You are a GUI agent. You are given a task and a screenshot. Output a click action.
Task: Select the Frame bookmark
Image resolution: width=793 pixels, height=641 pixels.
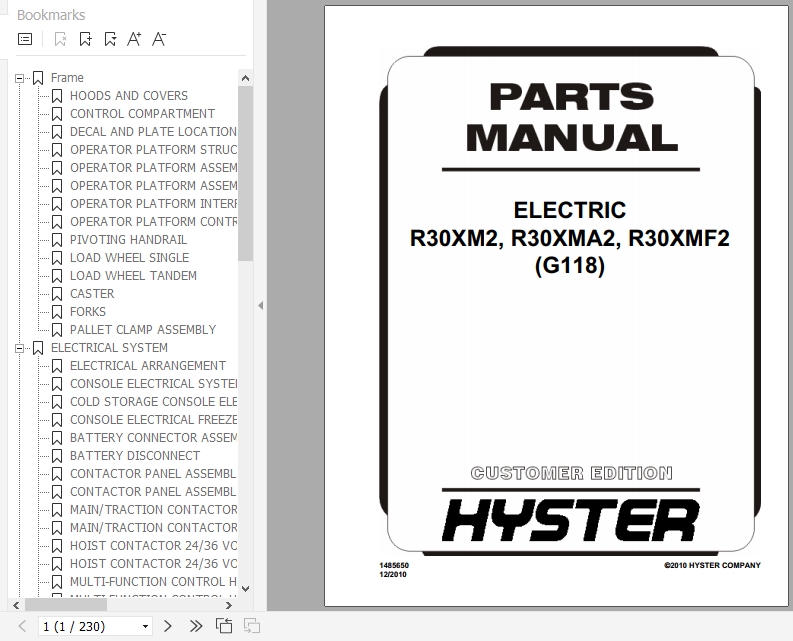(67, 78)
